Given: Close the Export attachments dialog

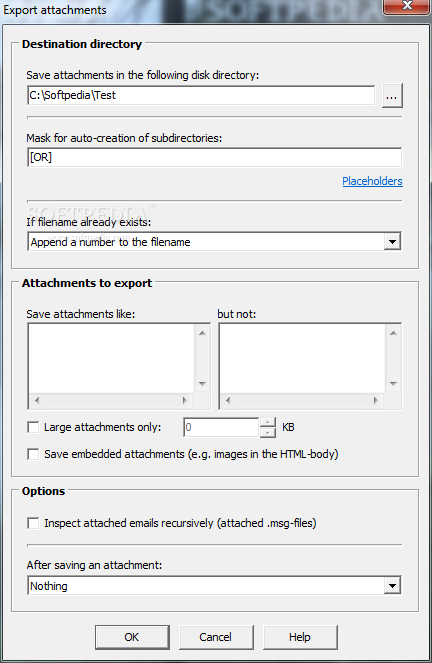Looking at the screenshot, I should (x=407, y=6).
